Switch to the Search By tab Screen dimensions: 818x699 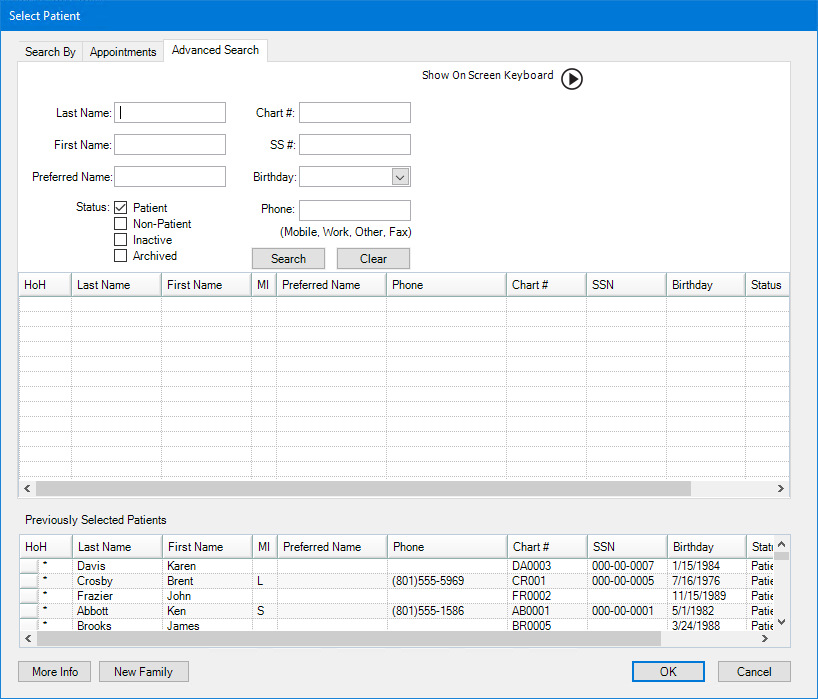(x=50, y=51)
